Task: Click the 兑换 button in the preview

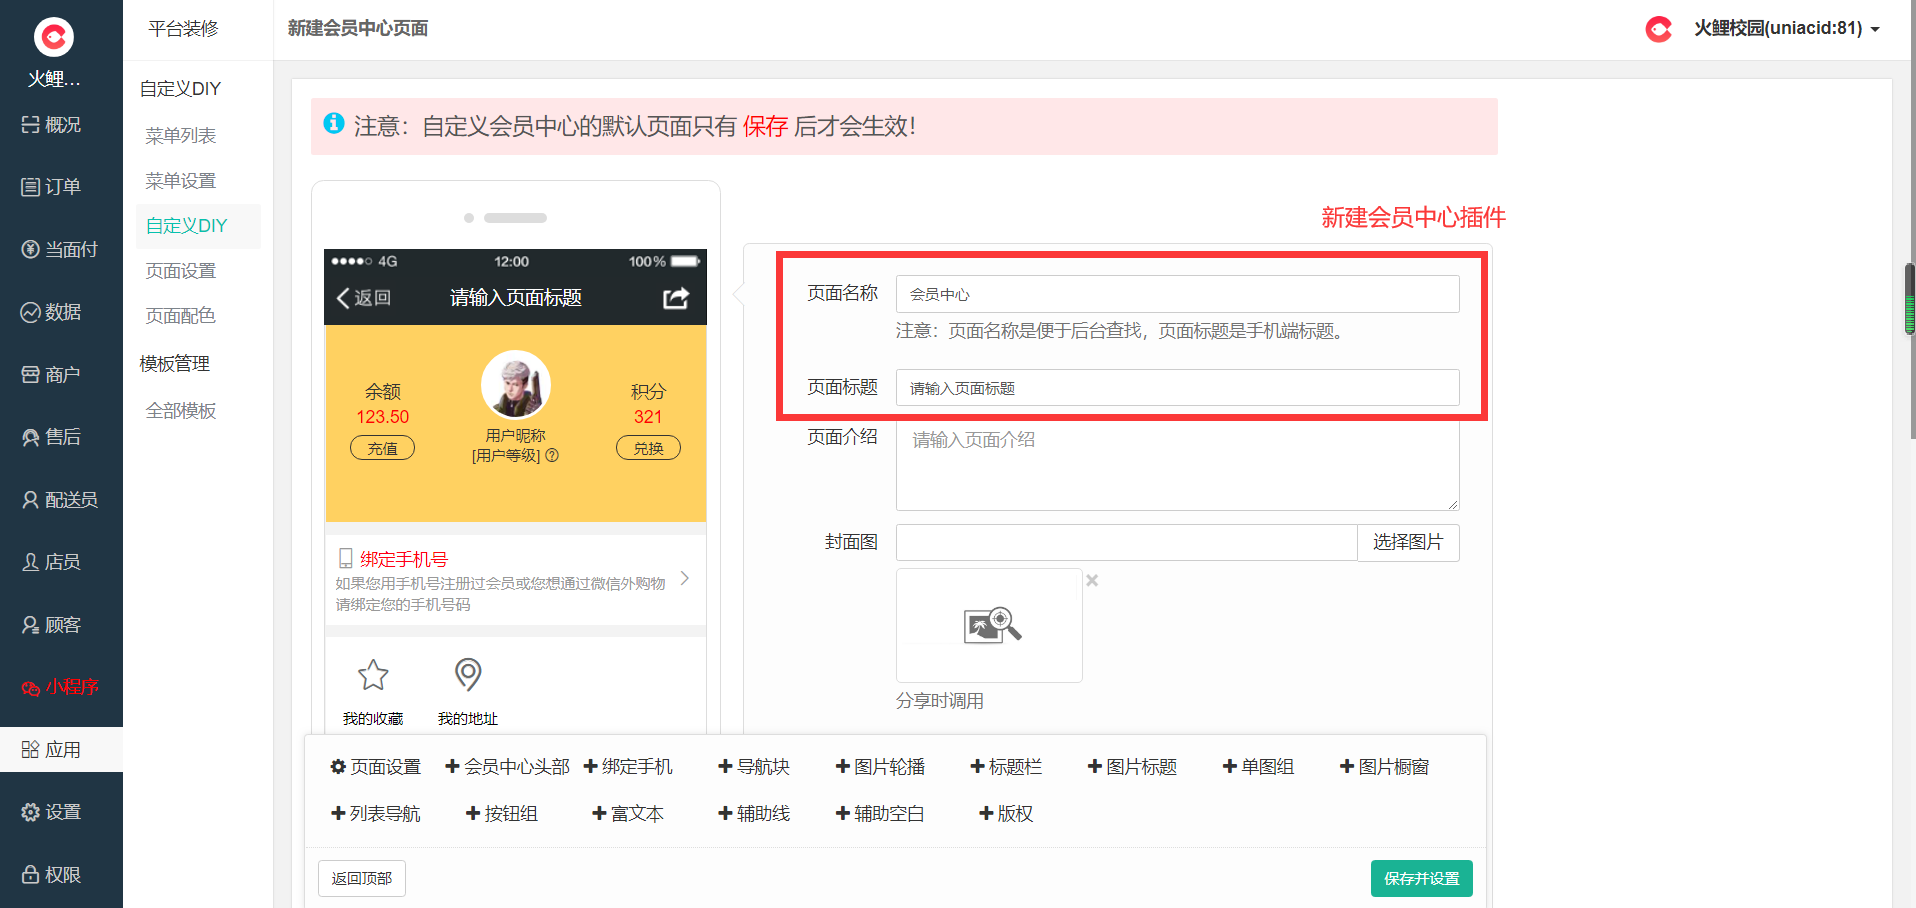Action: pos(648,448)
